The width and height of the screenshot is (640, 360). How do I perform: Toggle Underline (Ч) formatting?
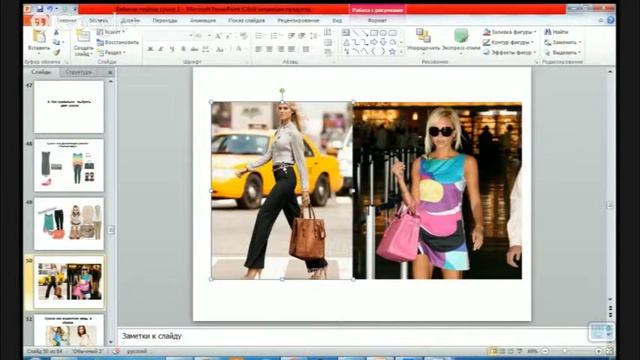coord(172,49)
